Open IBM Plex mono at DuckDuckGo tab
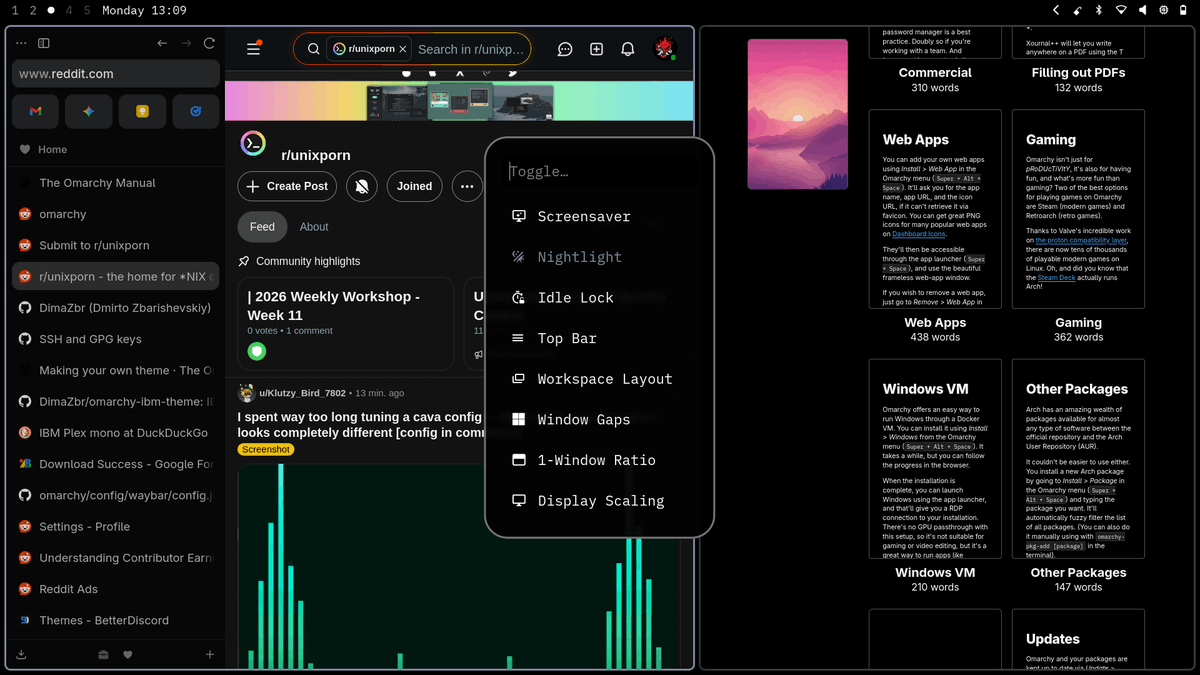The width and height of the screenshot is (1200, 675). point(116,433)
